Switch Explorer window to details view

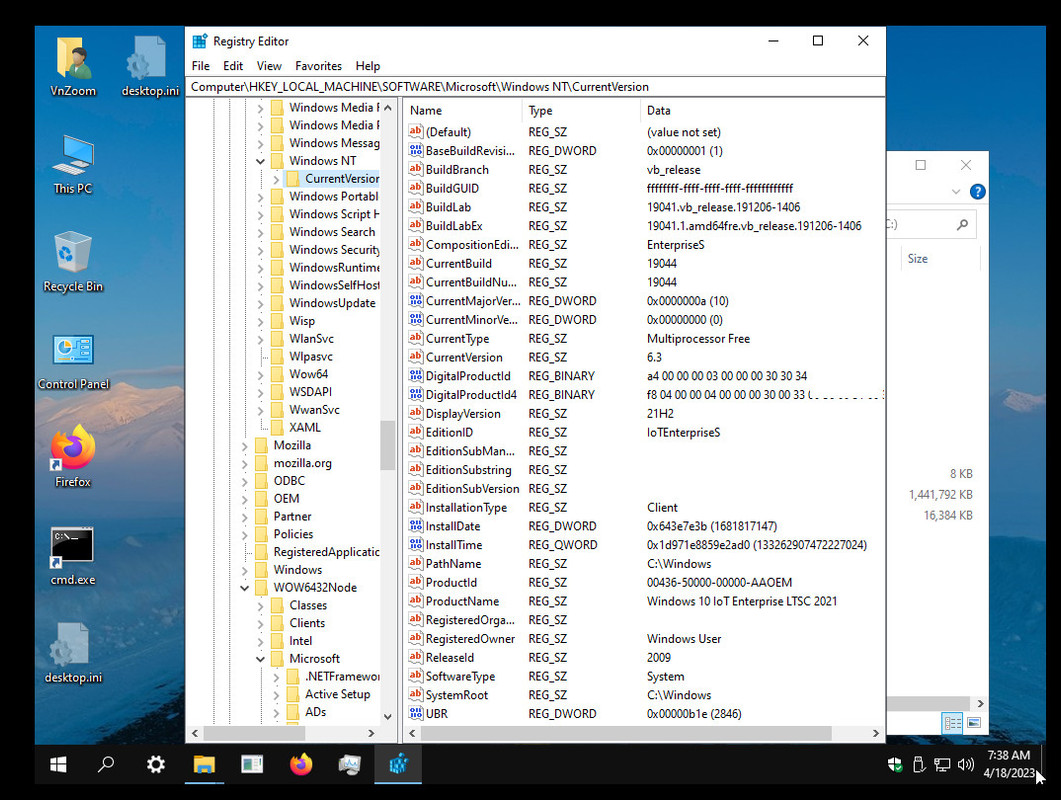(952, 723)
